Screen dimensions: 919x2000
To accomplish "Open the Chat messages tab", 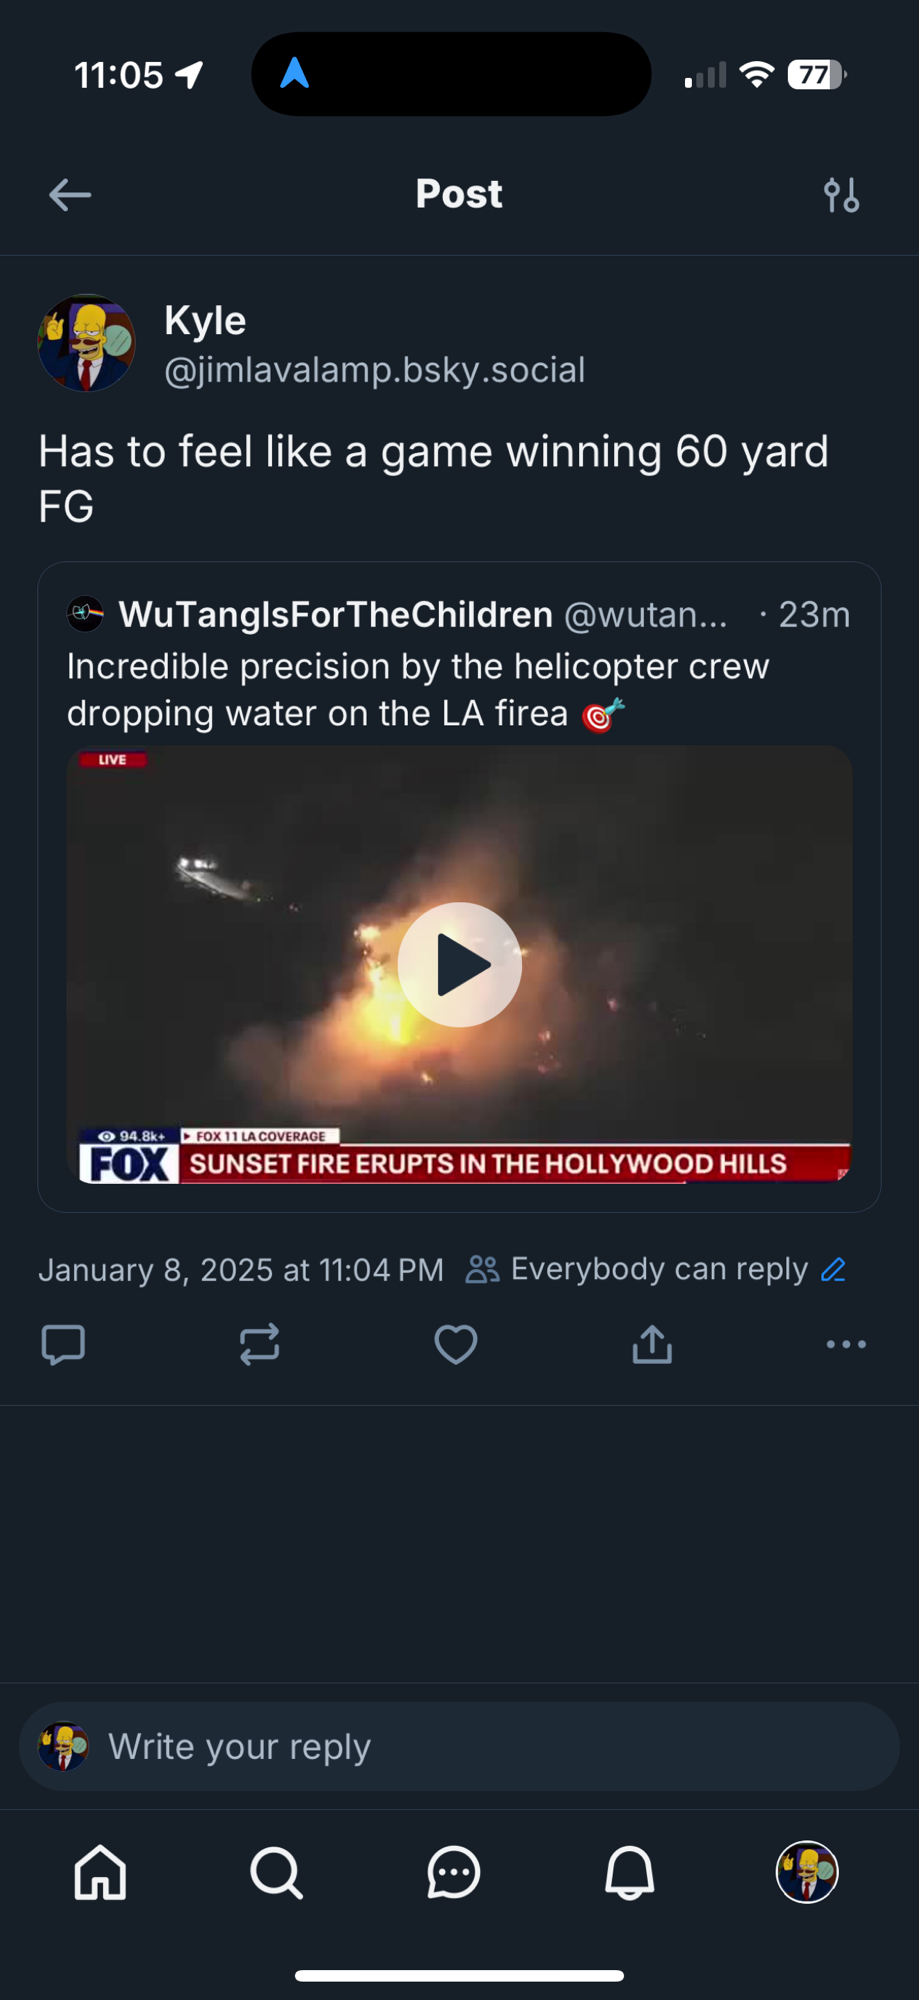I will (453, 1872).
